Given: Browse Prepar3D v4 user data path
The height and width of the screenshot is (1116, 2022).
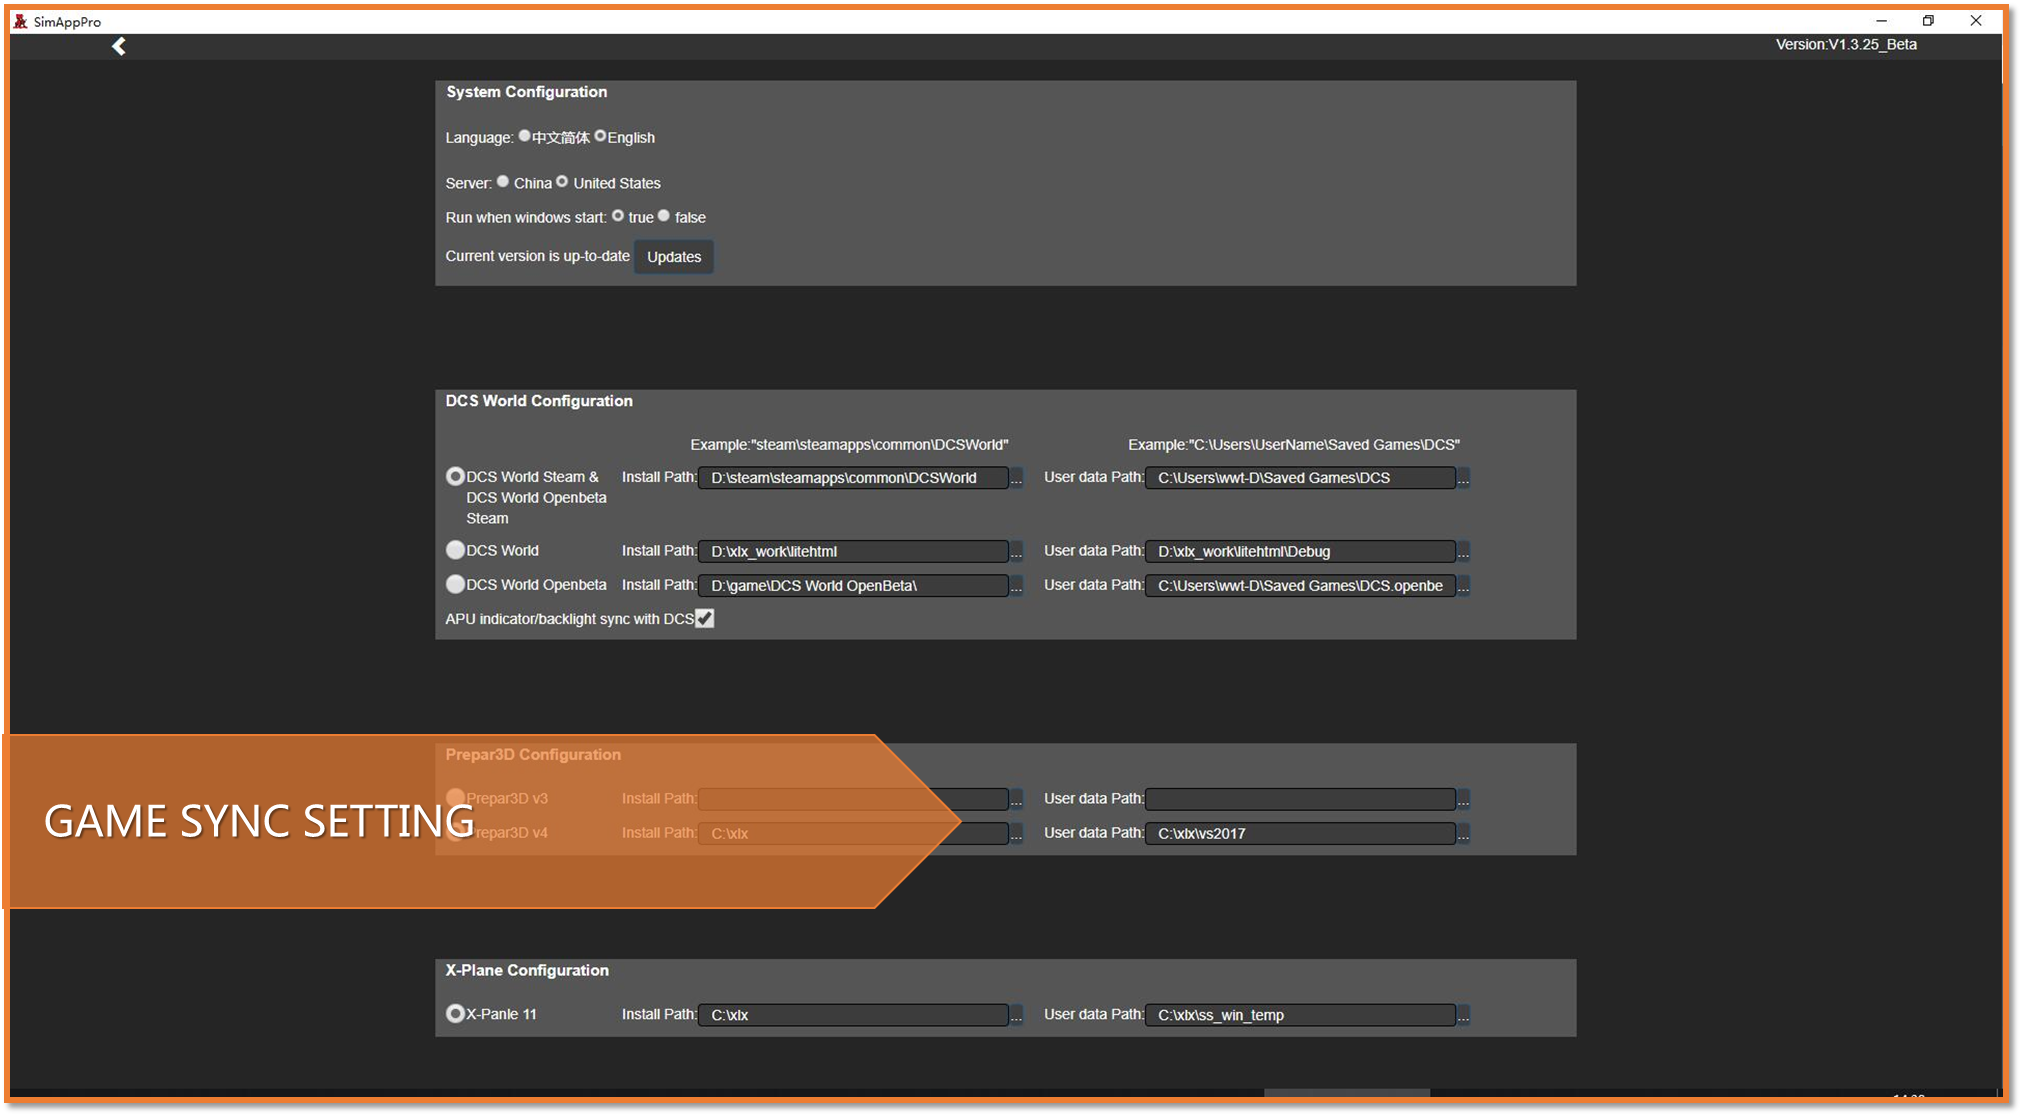Looking at the screenshot, I should [x=1463, y=834].
